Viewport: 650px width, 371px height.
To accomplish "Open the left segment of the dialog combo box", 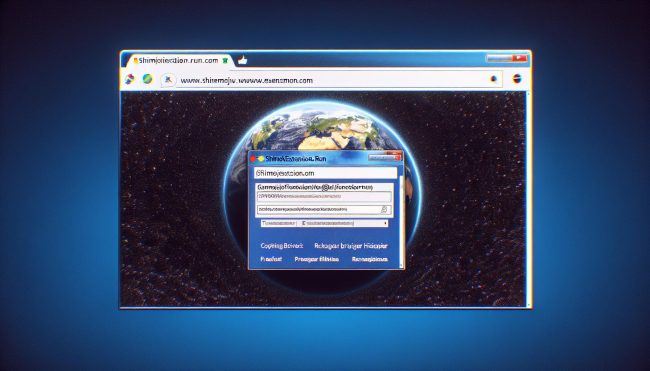I will click(x=279, y=223).
